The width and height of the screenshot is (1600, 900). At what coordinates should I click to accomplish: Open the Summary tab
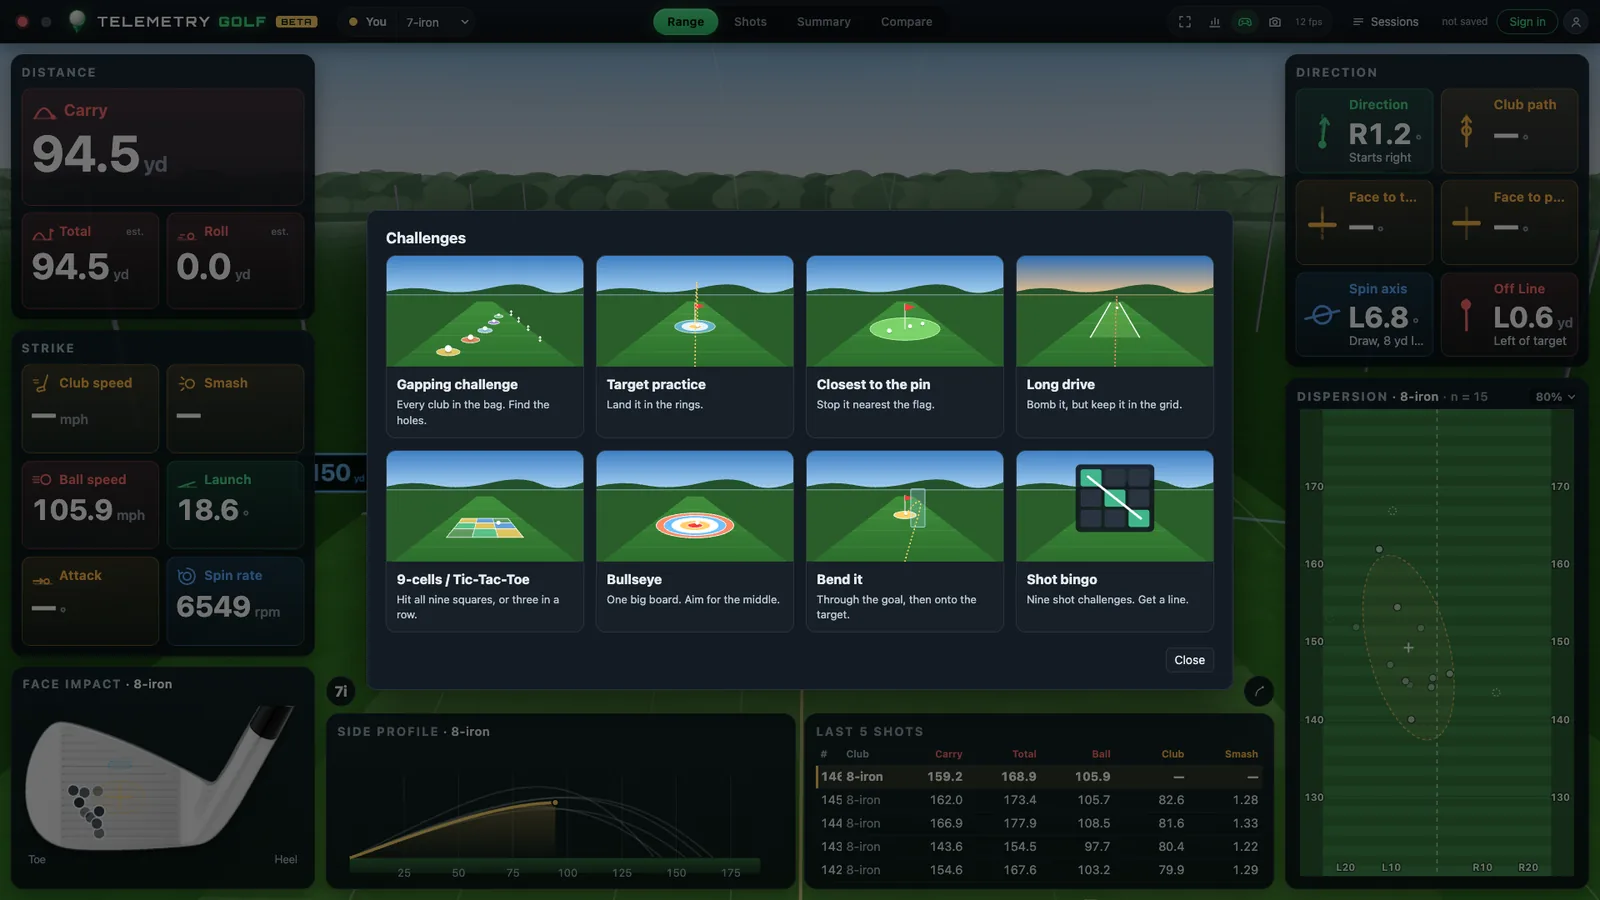824,22
